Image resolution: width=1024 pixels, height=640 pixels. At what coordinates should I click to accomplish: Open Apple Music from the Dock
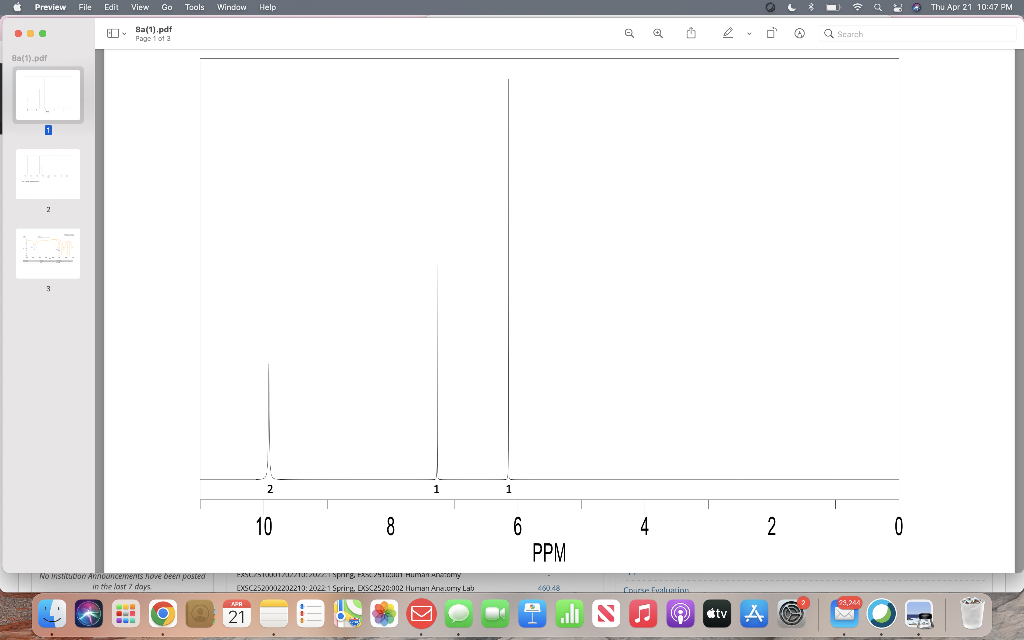(645, 614)
